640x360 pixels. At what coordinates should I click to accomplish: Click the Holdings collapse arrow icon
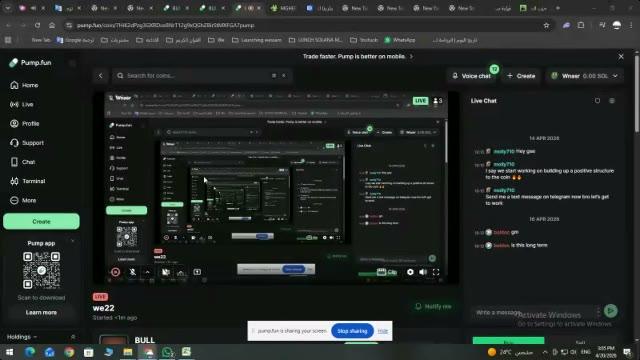coord(73,337)
